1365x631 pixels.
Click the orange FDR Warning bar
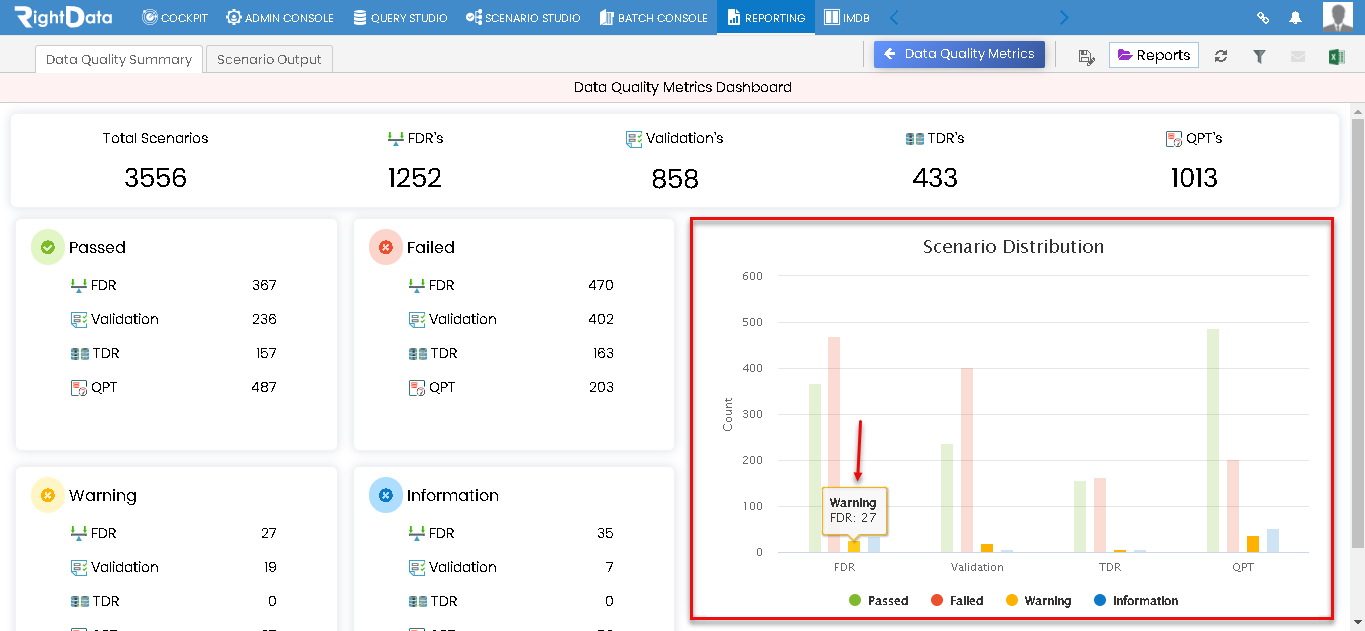click(854, 546)
